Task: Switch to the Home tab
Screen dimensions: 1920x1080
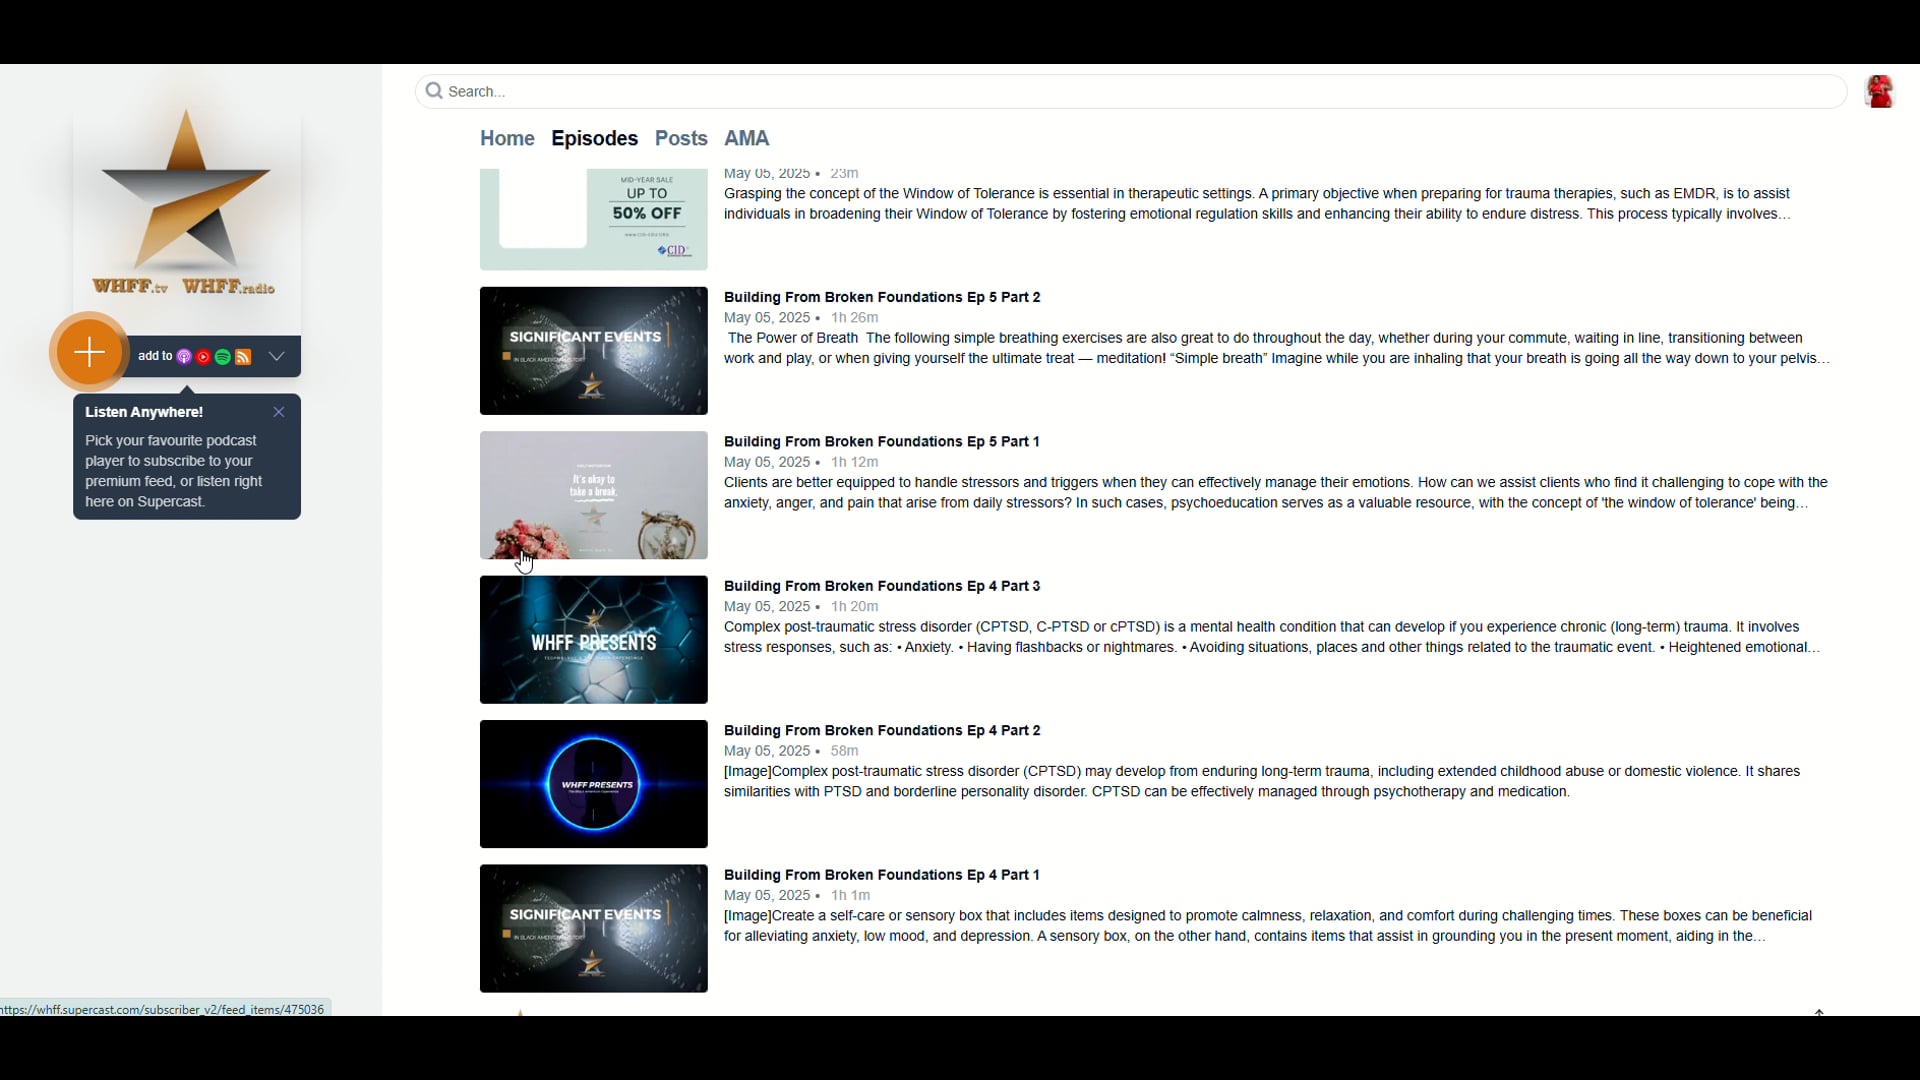Action: (x=507, y=138)
